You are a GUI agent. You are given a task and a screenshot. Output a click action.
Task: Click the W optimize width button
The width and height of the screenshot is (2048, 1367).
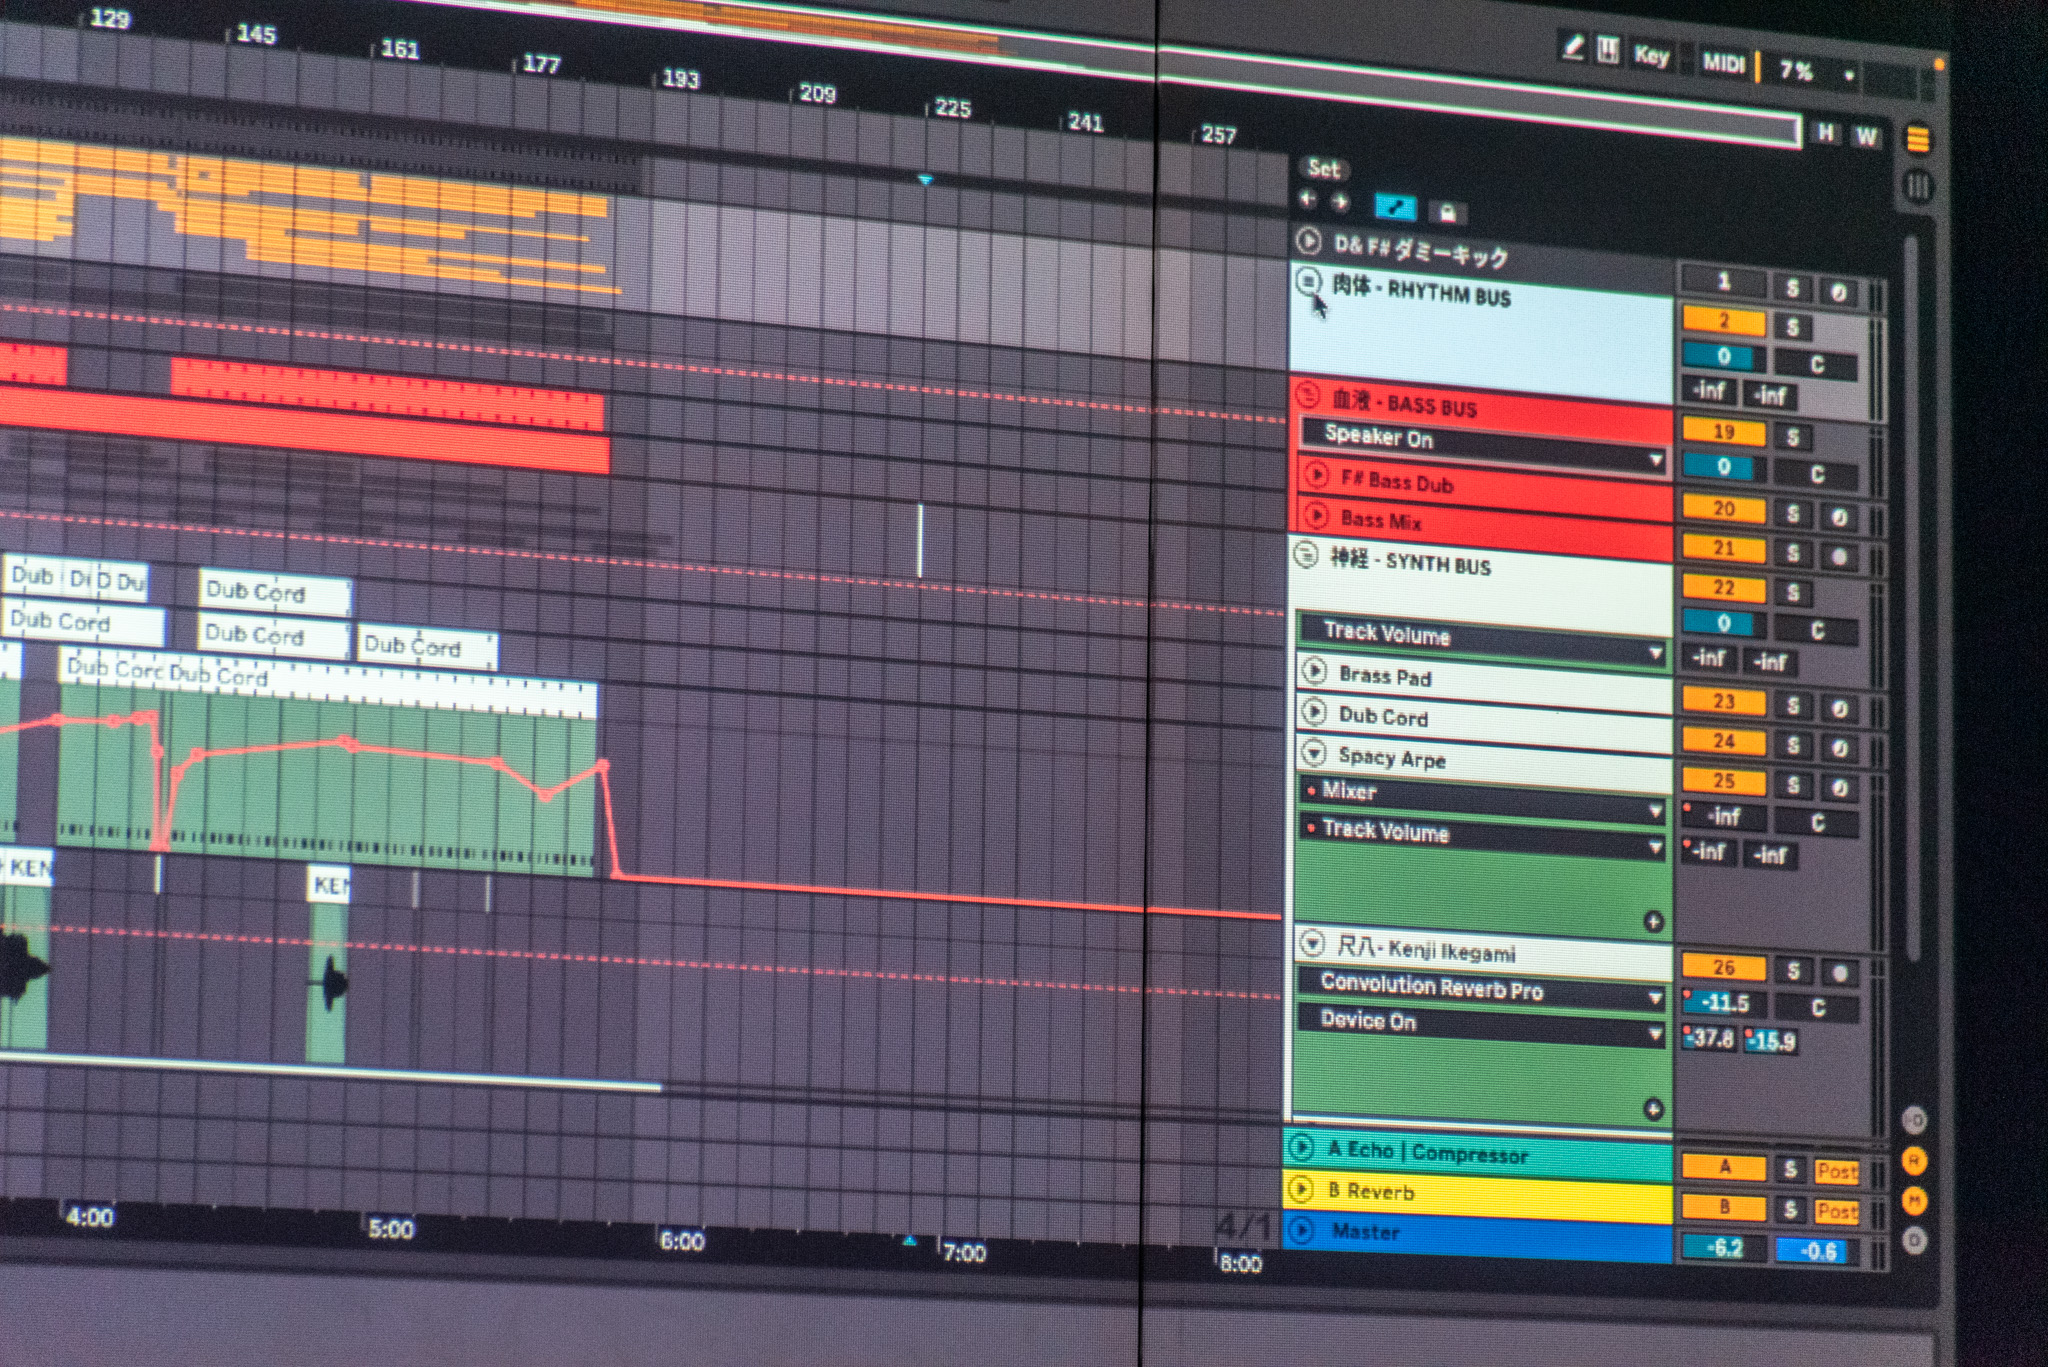click(x=1865, y=137)
